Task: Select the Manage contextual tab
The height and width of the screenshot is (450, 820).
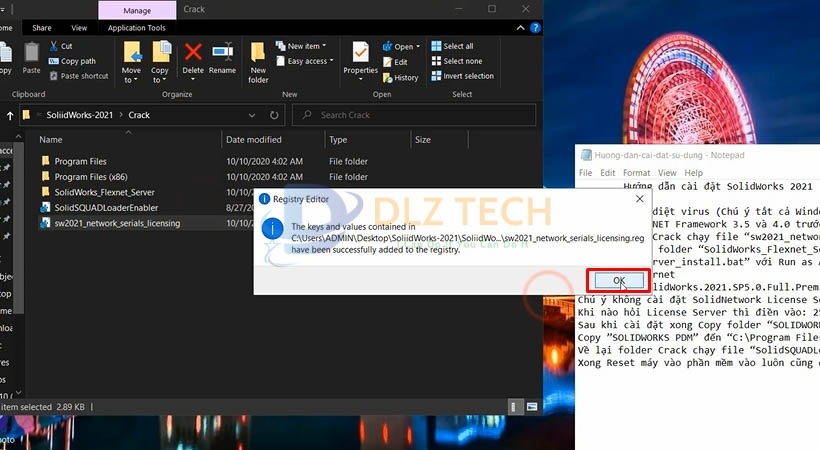Action: pyautogui.click(x=137, y=10)
